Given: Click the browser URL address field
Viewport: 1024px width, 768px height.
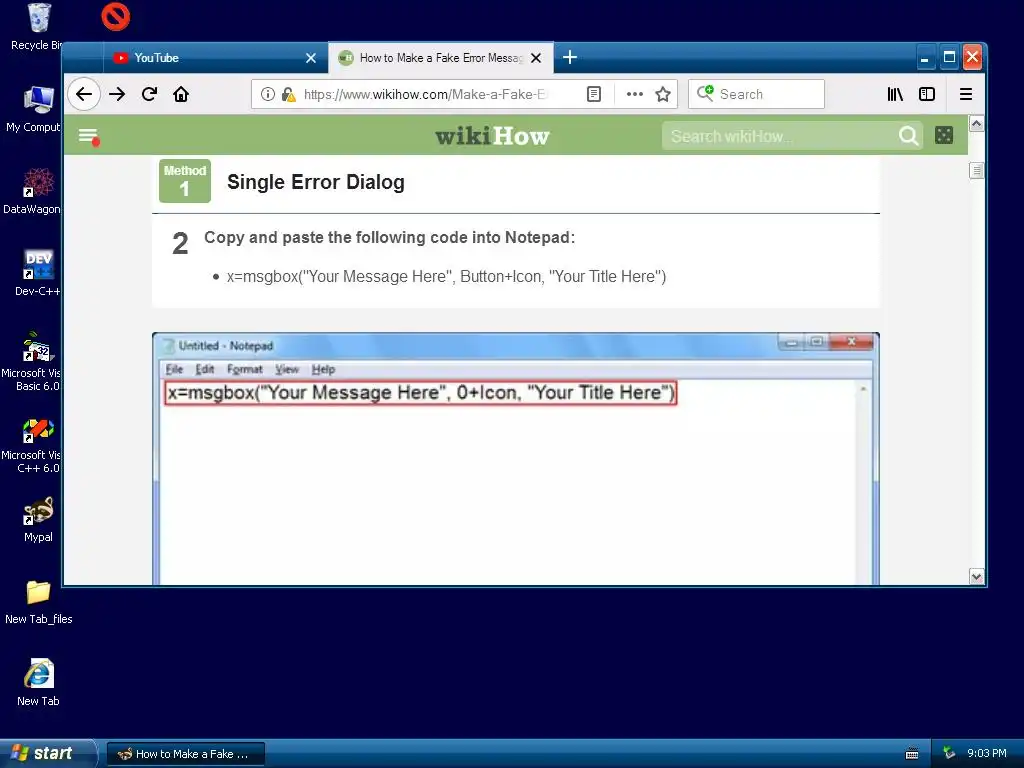Looking at the screenshot, I should pos(424,94).
